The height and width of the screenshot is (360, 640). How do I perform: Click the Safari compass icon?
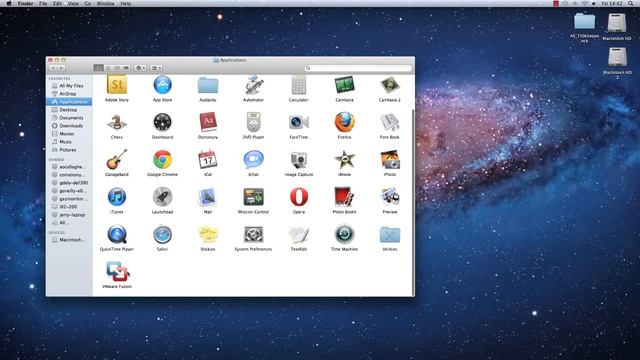pyautogui.click(x=162, y=234)
